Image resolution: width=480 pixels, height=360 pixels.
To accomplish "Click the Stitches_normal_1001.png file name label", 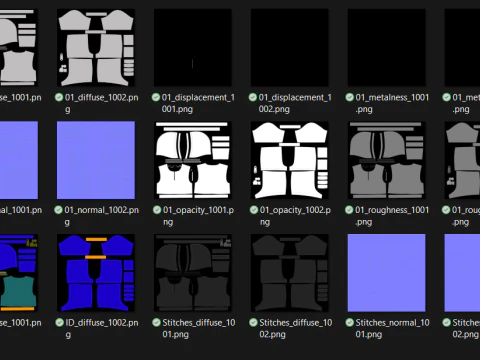I will (392, 328).
